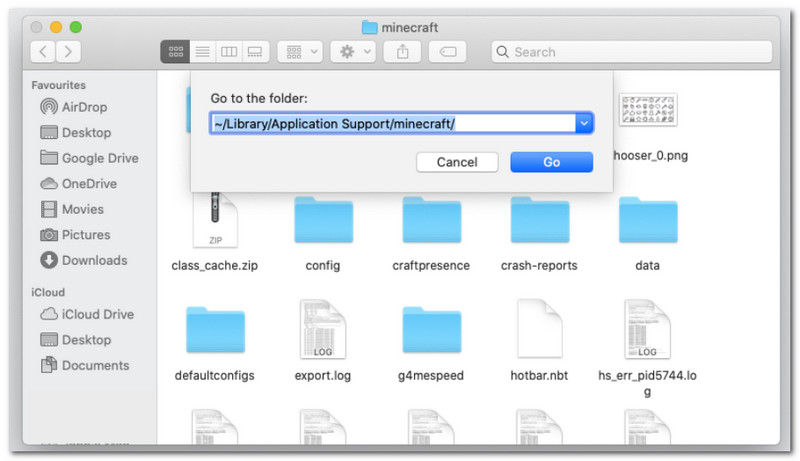Select the class_cache.zip file icon
The image size is (800, 461).
(215, 220)
